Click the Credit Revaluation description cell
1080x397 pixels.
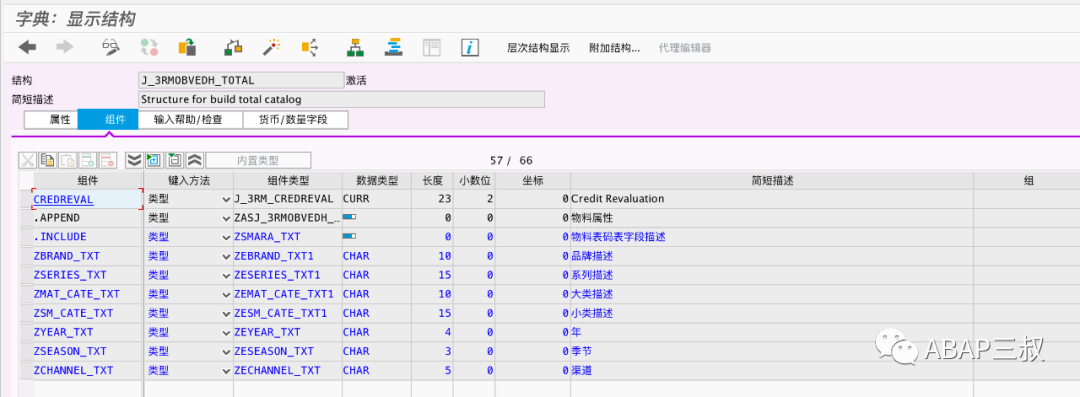point(772,198)
